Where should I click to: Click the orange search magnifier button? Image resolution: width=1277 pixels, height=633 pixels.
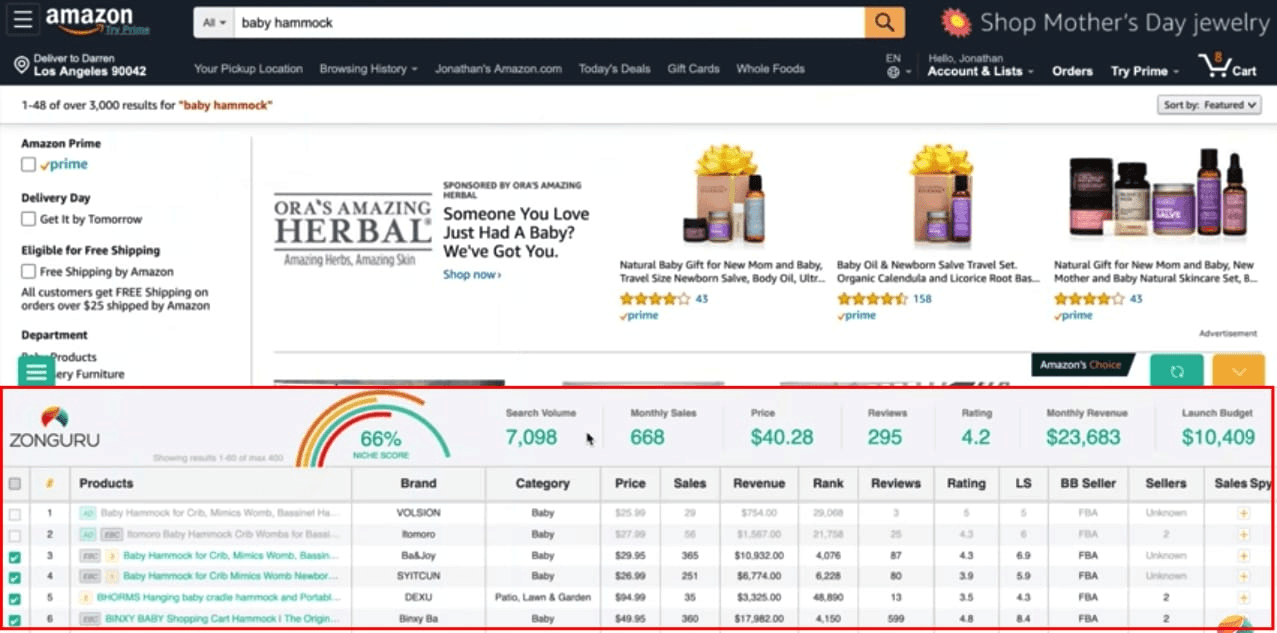click(884, 22)
